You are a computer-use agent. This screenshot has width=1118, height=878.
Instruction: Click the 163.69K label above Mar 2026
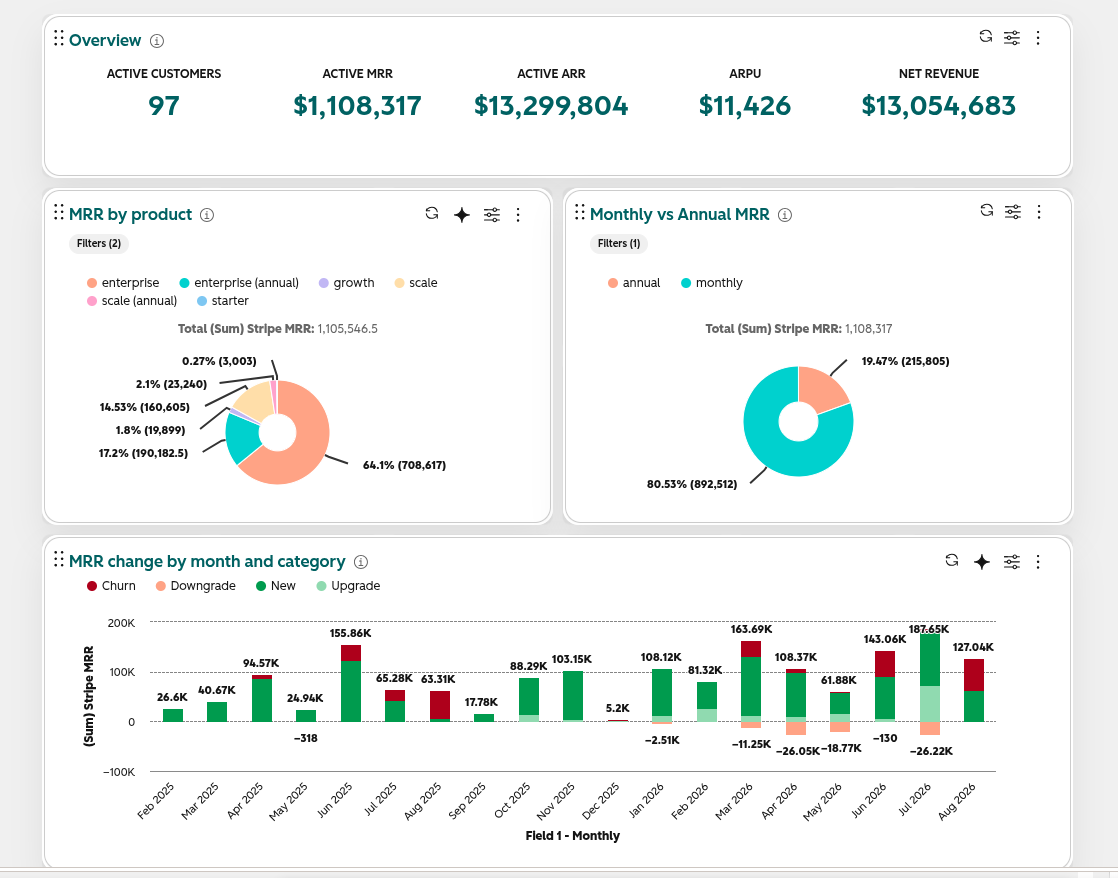[751, 629]
